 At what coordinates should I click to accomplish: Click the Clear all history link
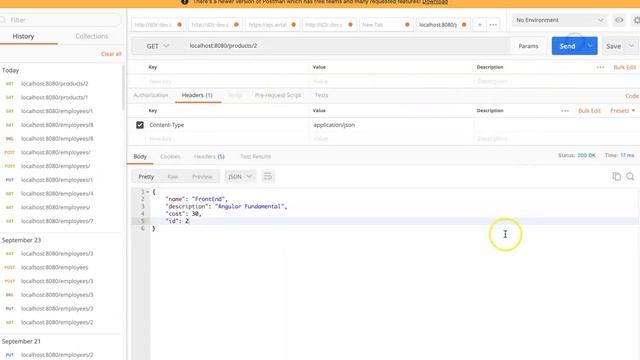111,54
